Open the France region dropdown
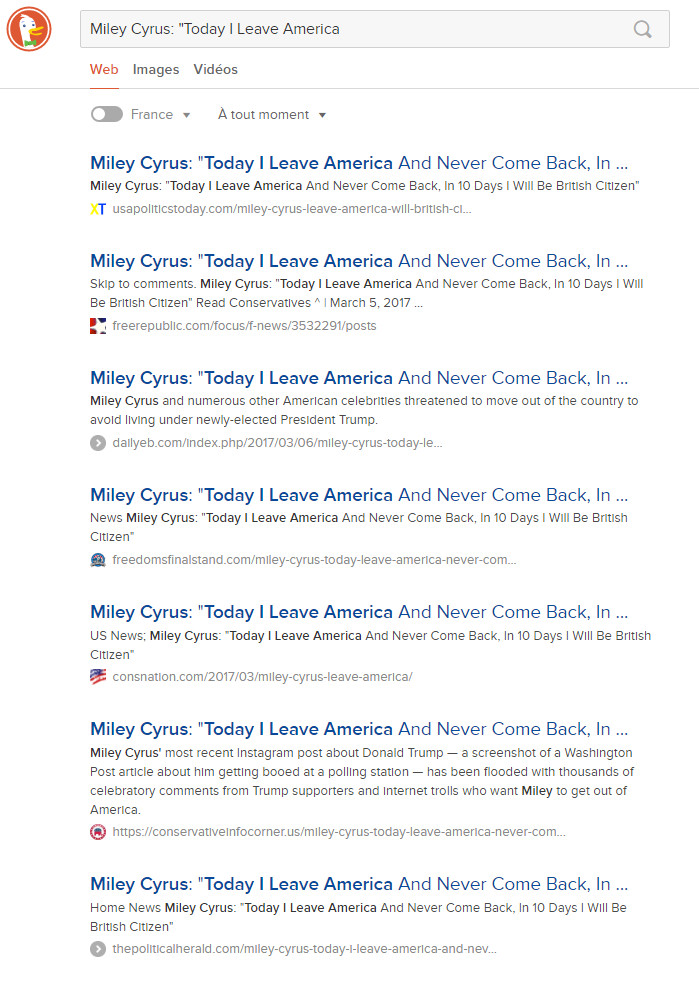This screenshot has width=699, height=981. 161,114
